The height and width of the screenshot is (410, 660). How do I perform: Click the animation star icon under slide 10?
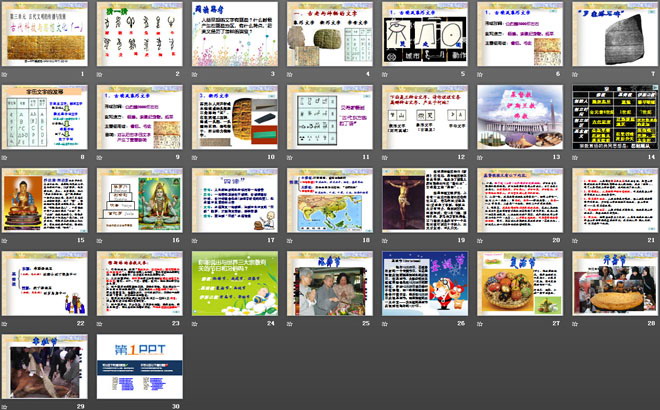click(195, 158)
